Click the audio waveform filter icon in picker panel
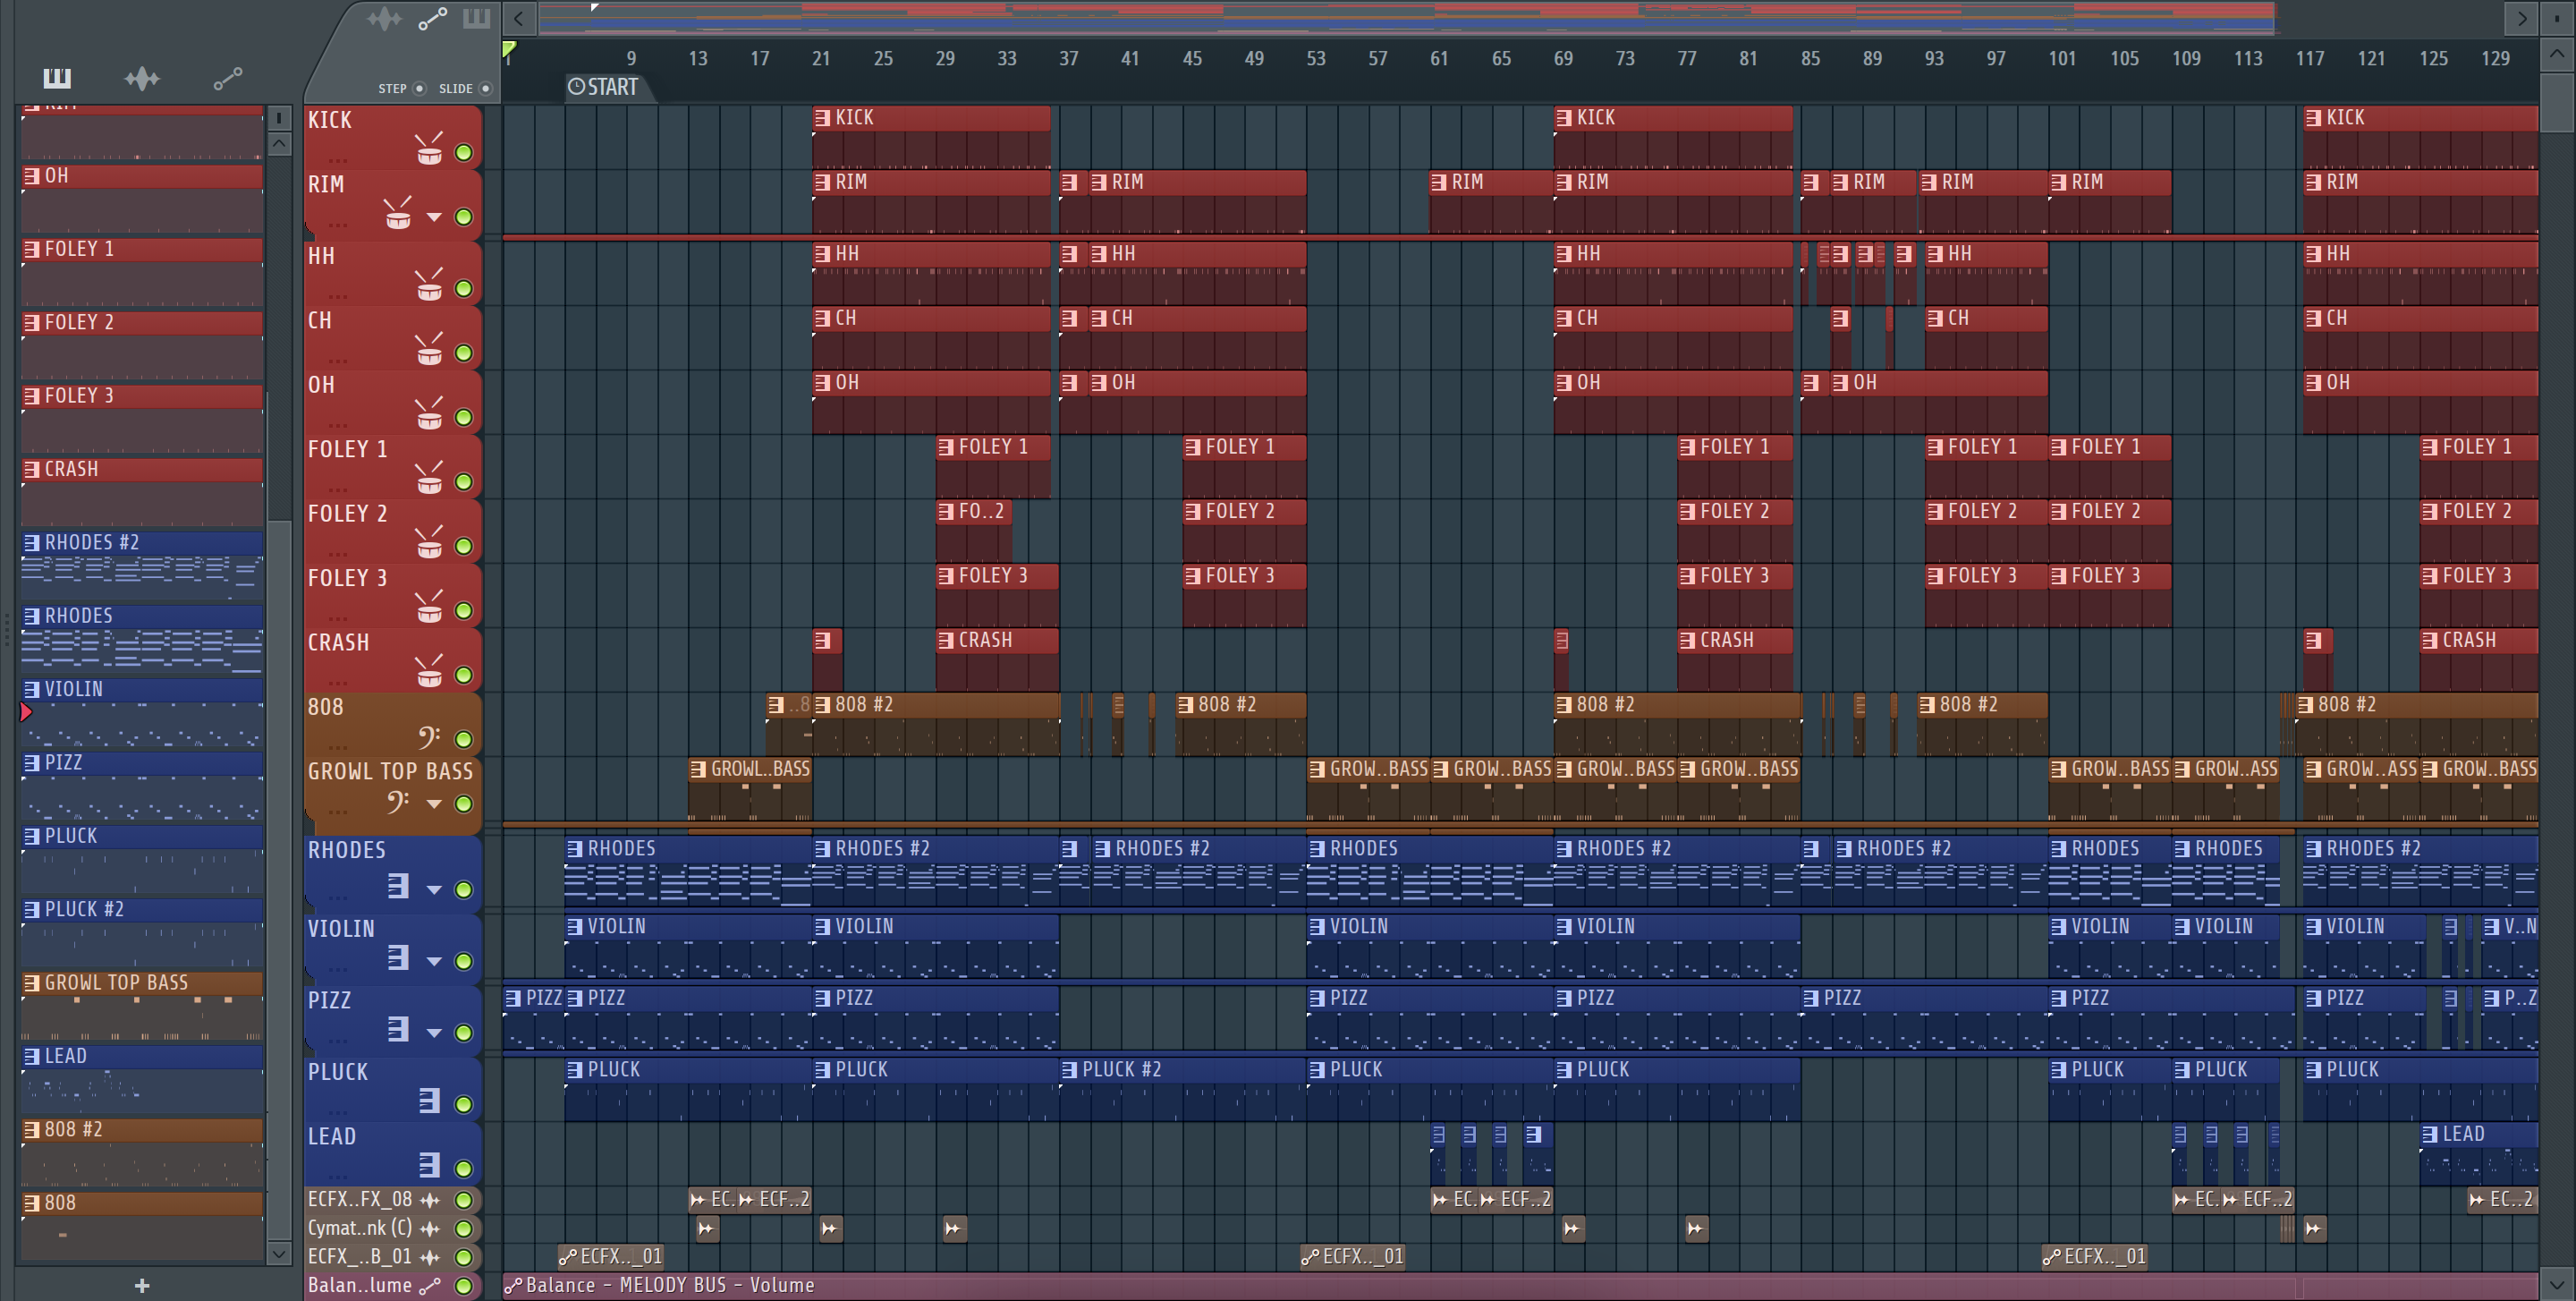The width and height of the screenshot is (2576, 1301). [142, 78]
